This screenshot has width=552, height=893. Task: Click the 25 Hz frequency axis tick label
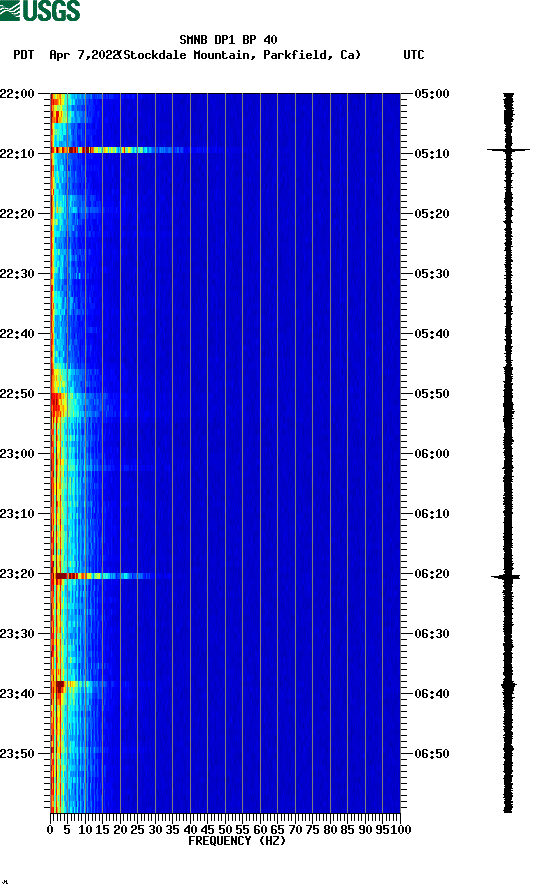pyautogui.click(x=137, y=830)
